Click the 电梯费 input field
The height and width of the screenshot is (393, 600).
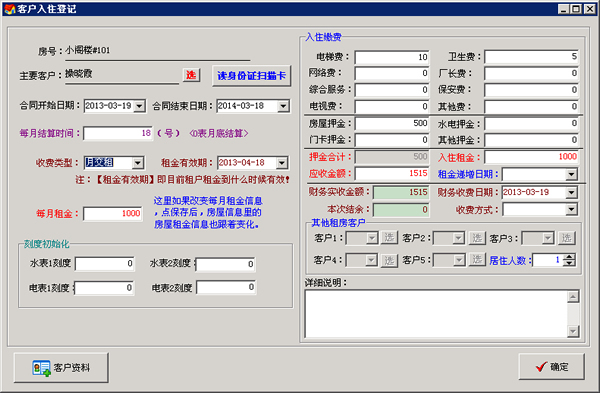[x=392, y=57]
